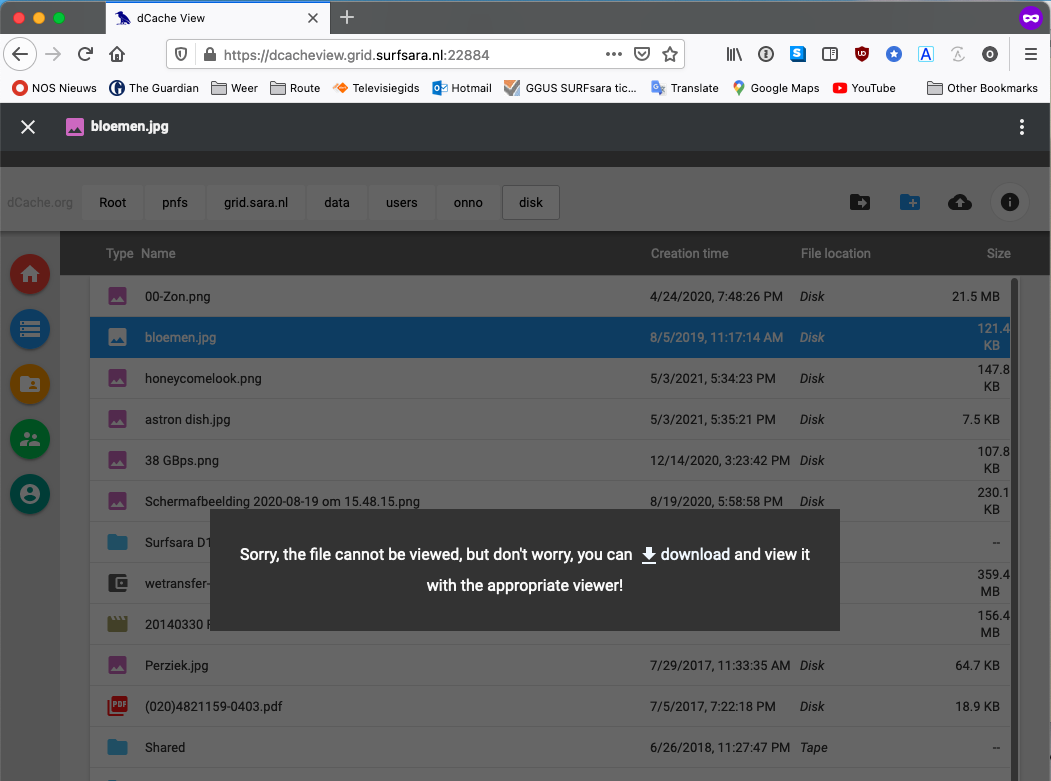Click the Type column header
This screenshot has width=1051, height=781.
[x=119, y=253]
